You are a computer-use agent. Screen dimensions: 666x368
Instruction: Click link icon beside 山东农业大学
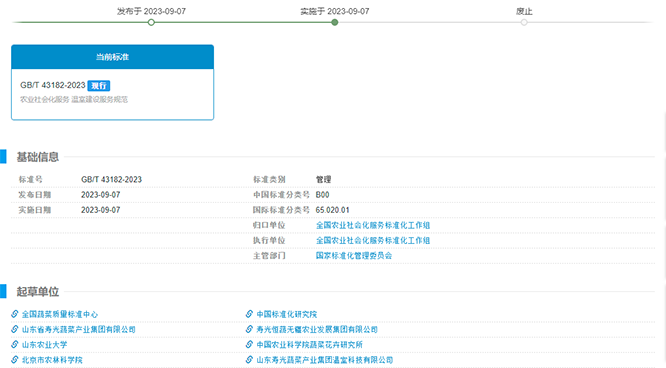(x=15, y=344)
